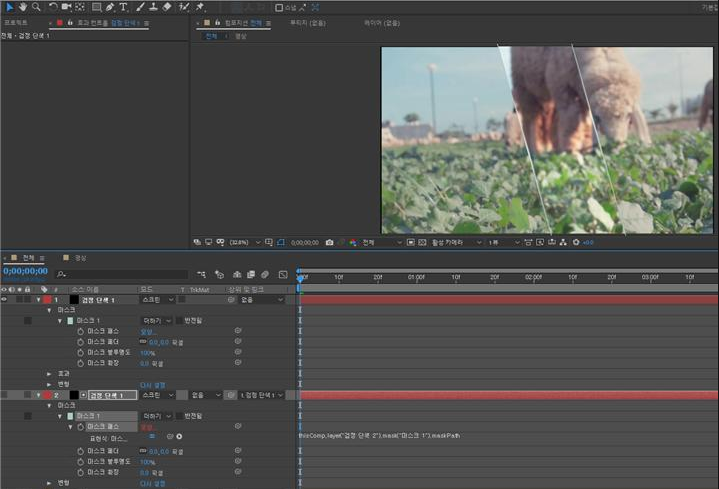Click the snapshot camera icon in viewer
This screenshot has width=719, height=489.
329,242
